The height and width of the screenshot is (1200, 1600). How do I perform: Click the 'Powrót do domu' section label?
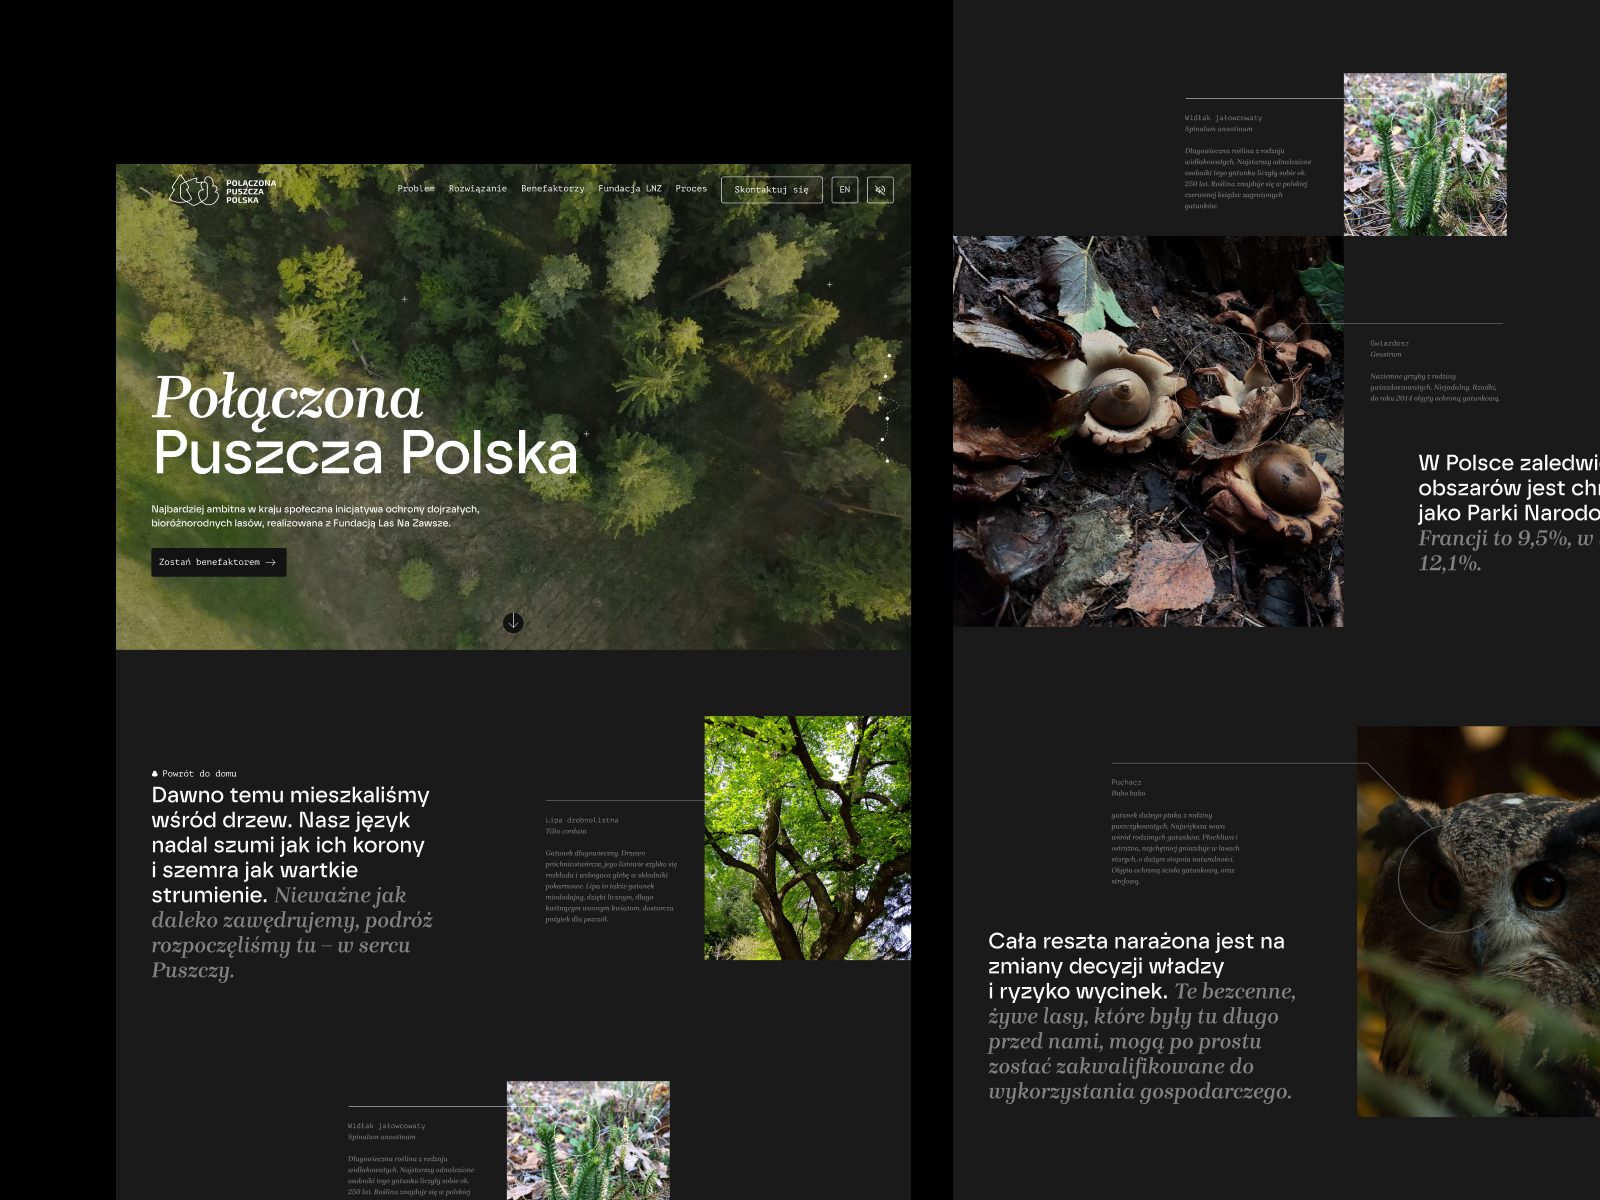[x=194, y=773]
